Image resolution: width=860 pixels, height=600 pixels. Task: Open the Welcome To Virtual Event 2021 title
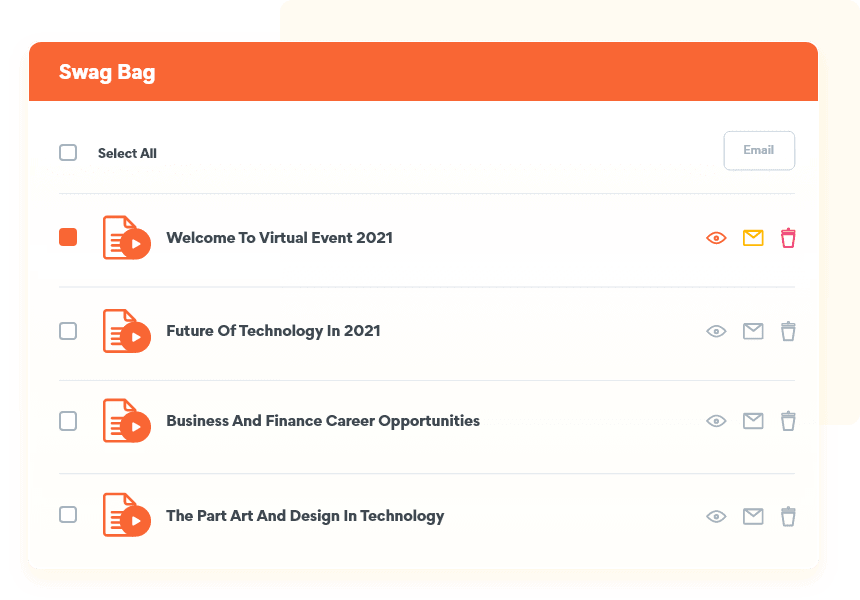click(279, 238)
